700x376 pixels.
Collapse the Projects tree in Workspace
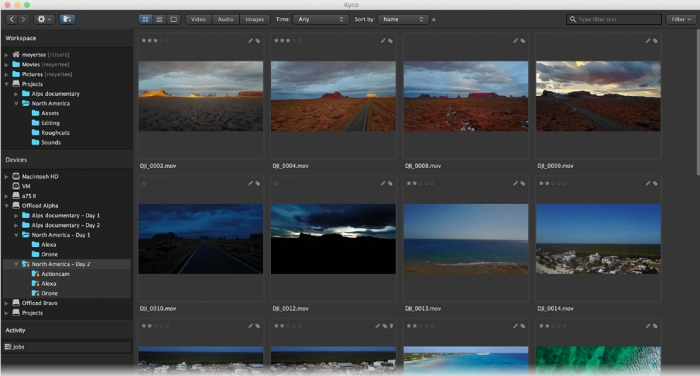[6, 84]
